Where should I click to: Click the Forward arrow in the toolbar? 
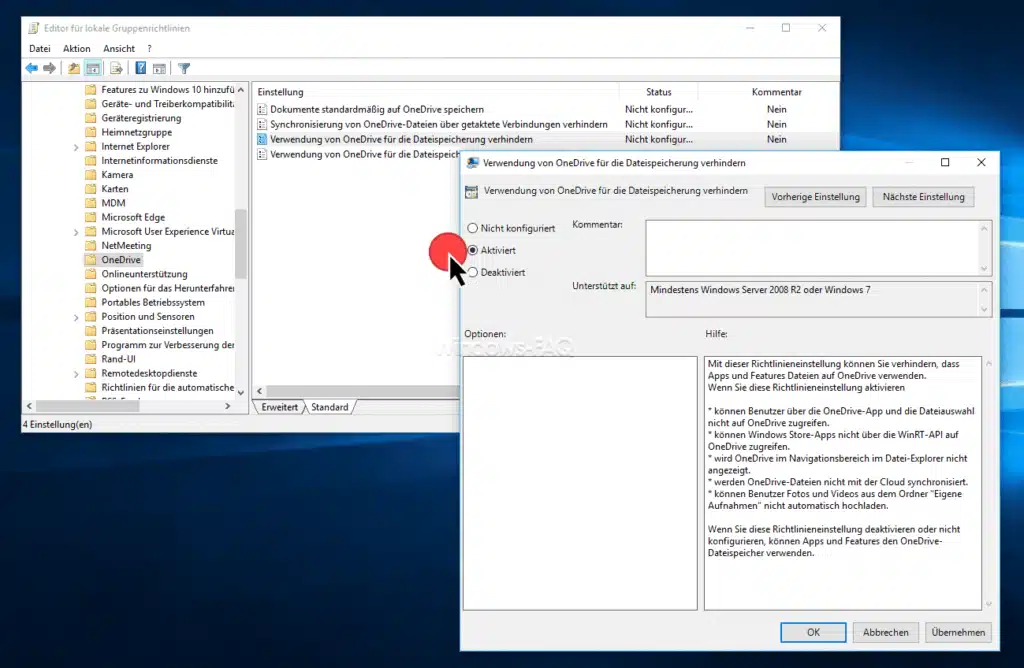coord(50,68)
